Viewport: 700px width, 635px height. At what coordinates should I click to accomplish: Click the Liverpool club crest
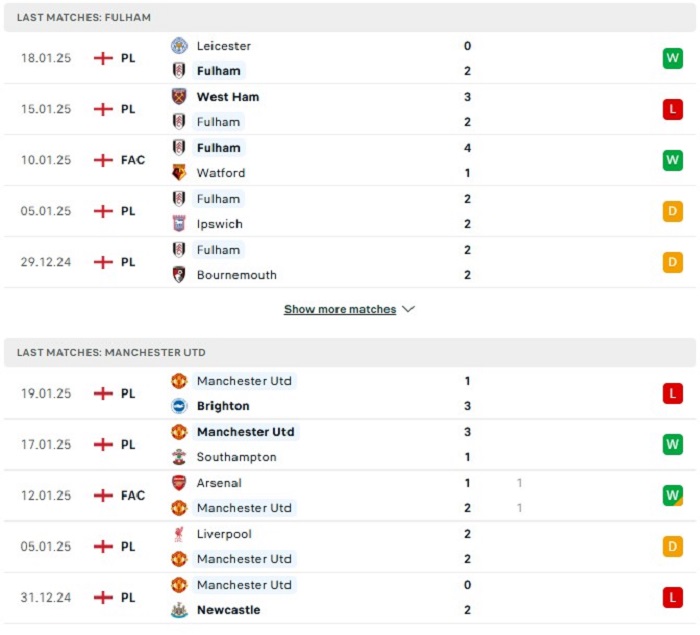click(x=179, y=533)
